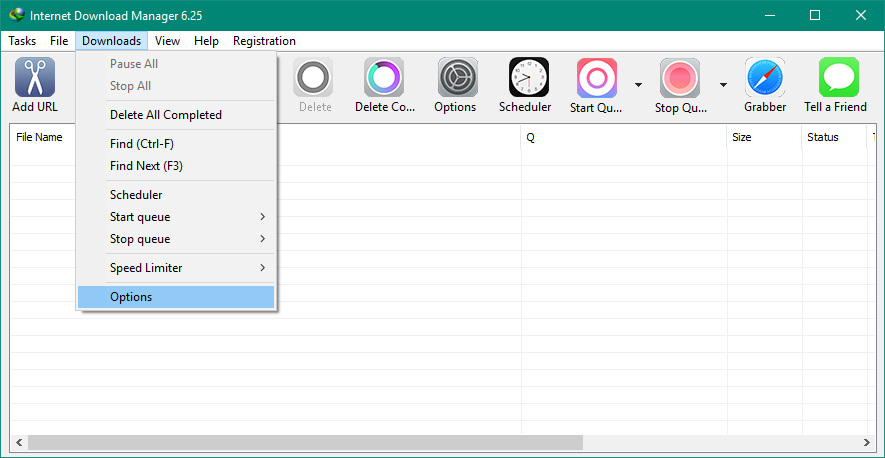Image resolution: width=885 pixels, height=458 pixels.
Task: Sort by File Name column header
Action: pos(42,137)
